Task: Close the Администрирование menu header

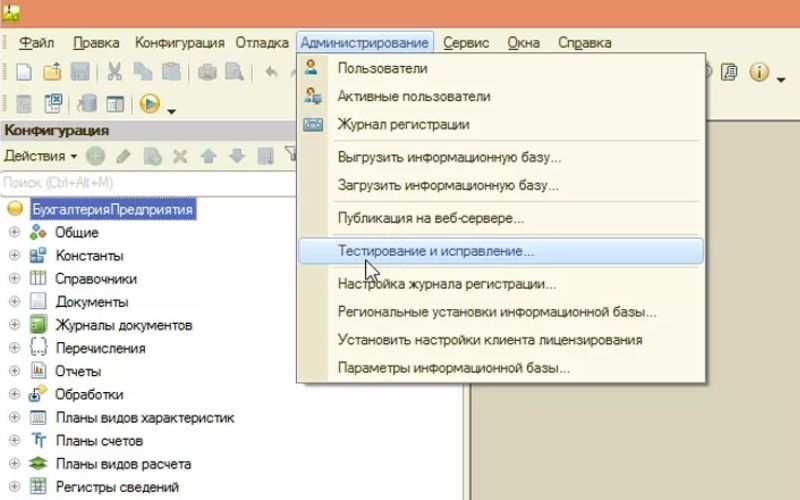Action: pyautogui.click(x=365, y=43)
